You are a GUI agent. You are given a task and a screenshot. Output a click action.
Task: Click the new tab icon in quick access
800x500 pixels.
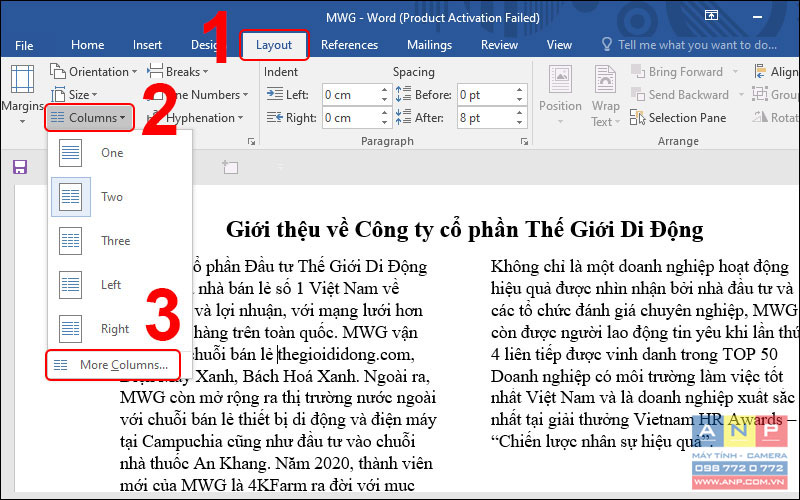pos(230,167)
